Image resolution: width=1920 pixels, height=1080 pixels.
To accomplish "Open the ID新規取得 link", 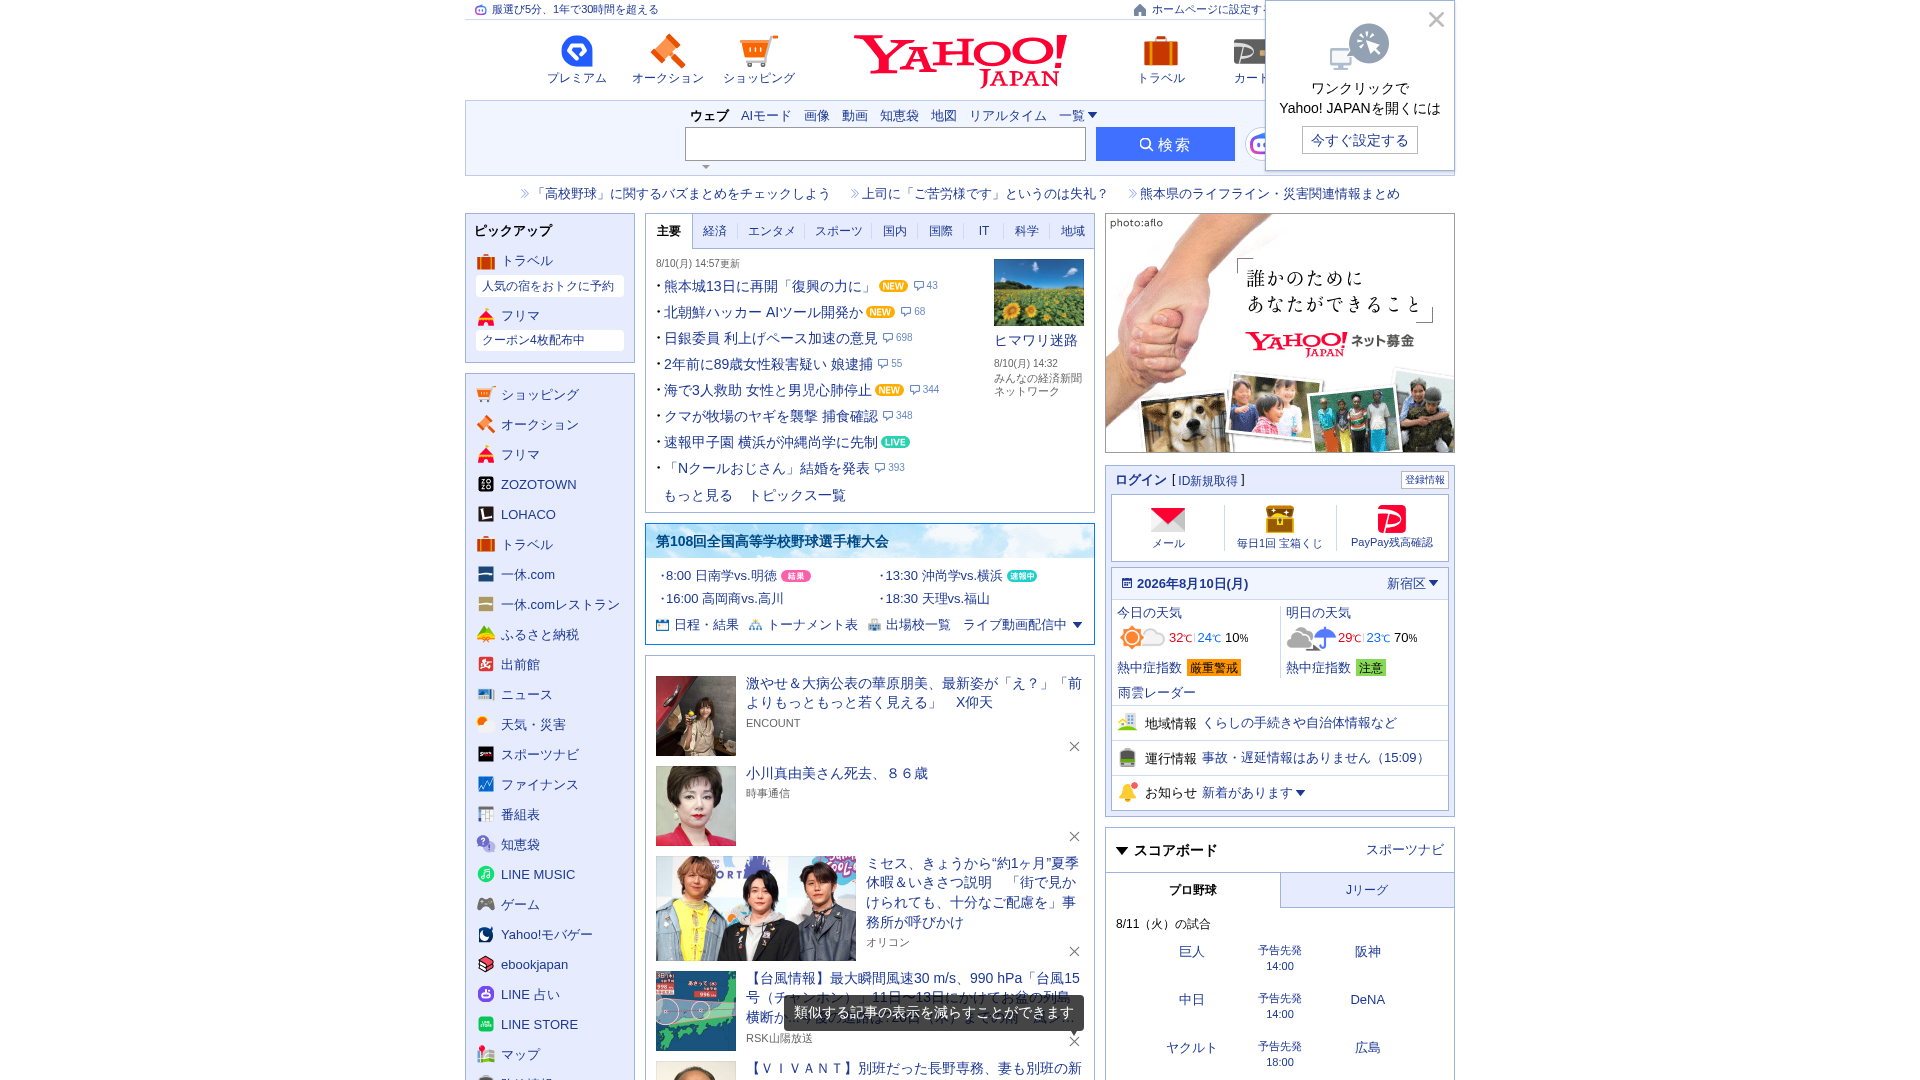I will click(1208, 481).
